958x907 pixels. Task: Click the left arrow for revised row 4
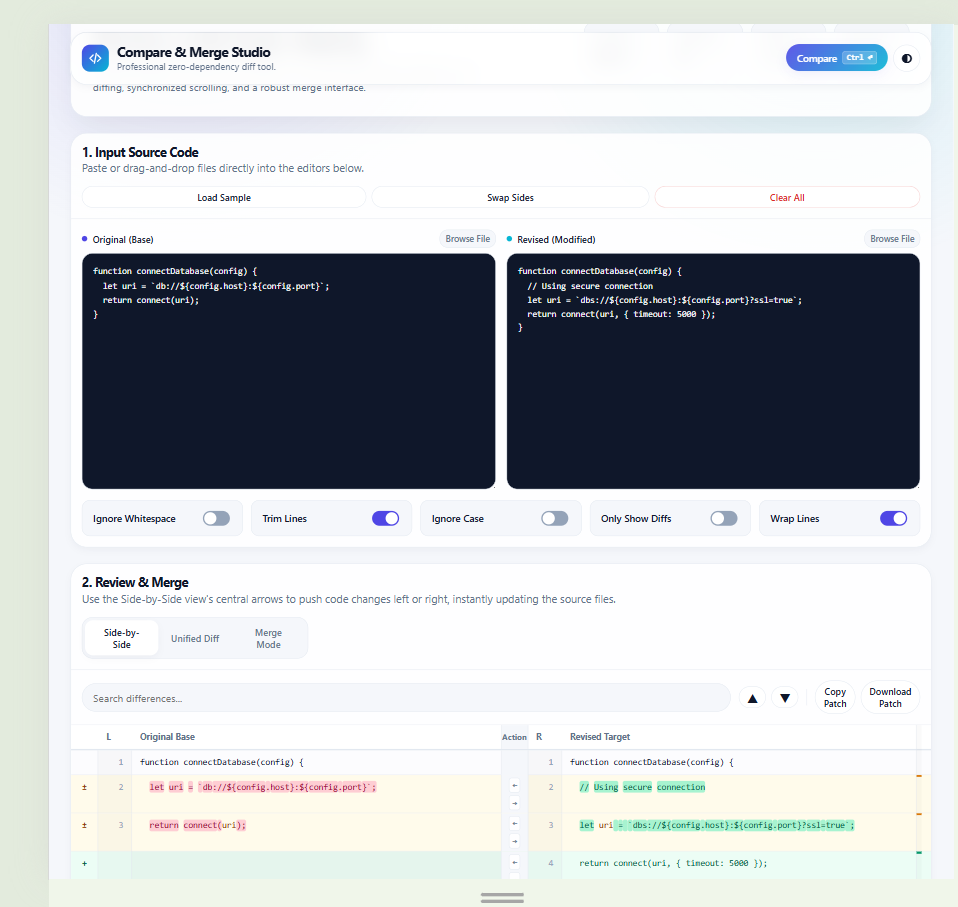click(514, 862)
